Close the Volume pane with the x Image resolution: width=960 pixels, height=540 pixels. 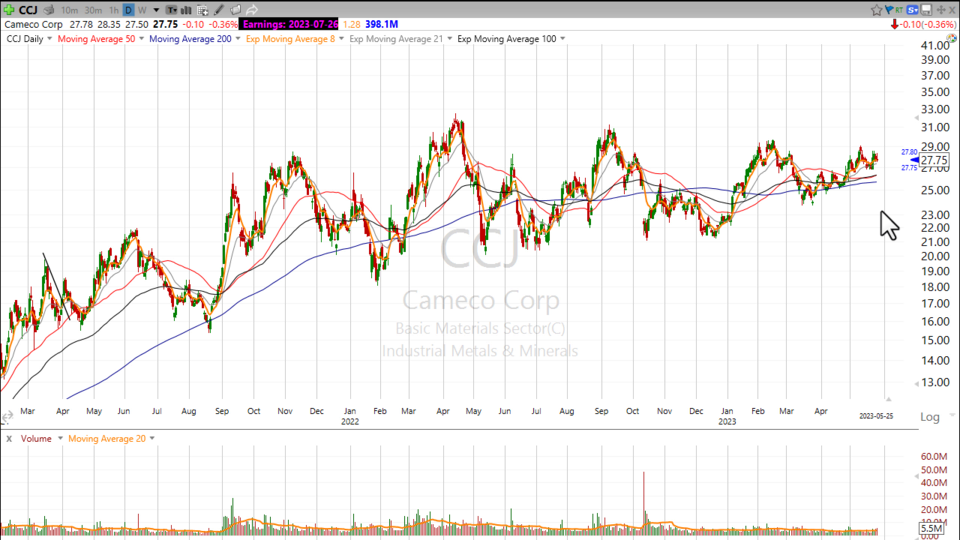coord(9,439)
